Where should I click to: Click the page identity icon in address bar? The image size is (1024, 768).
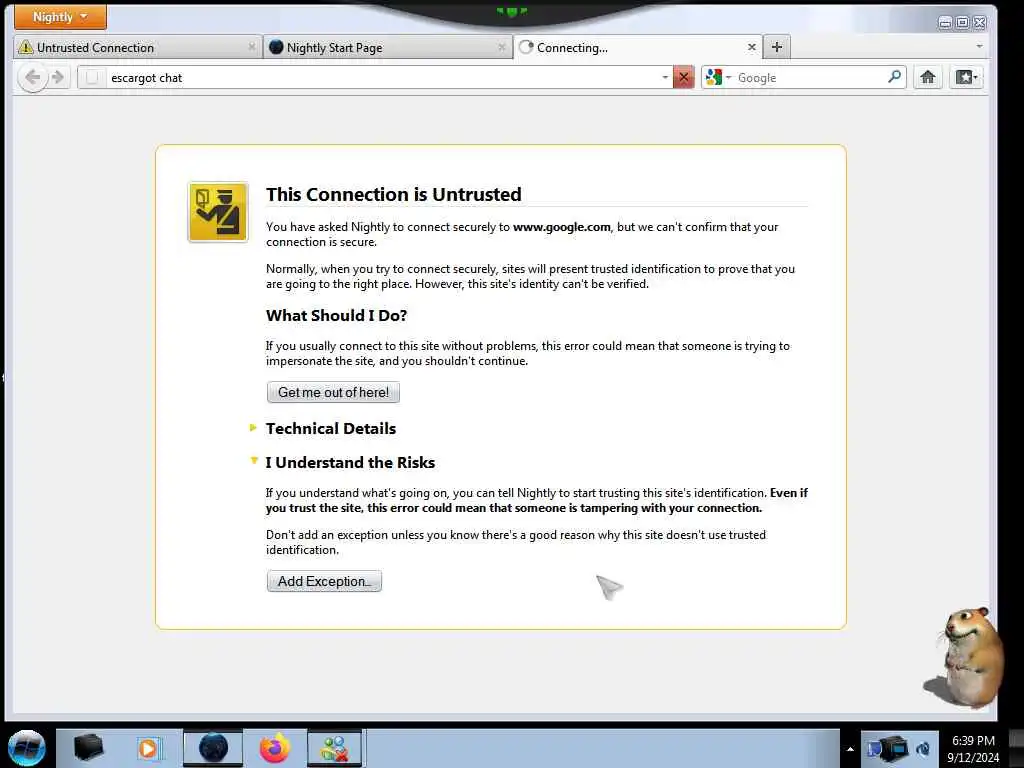[92, 78]
